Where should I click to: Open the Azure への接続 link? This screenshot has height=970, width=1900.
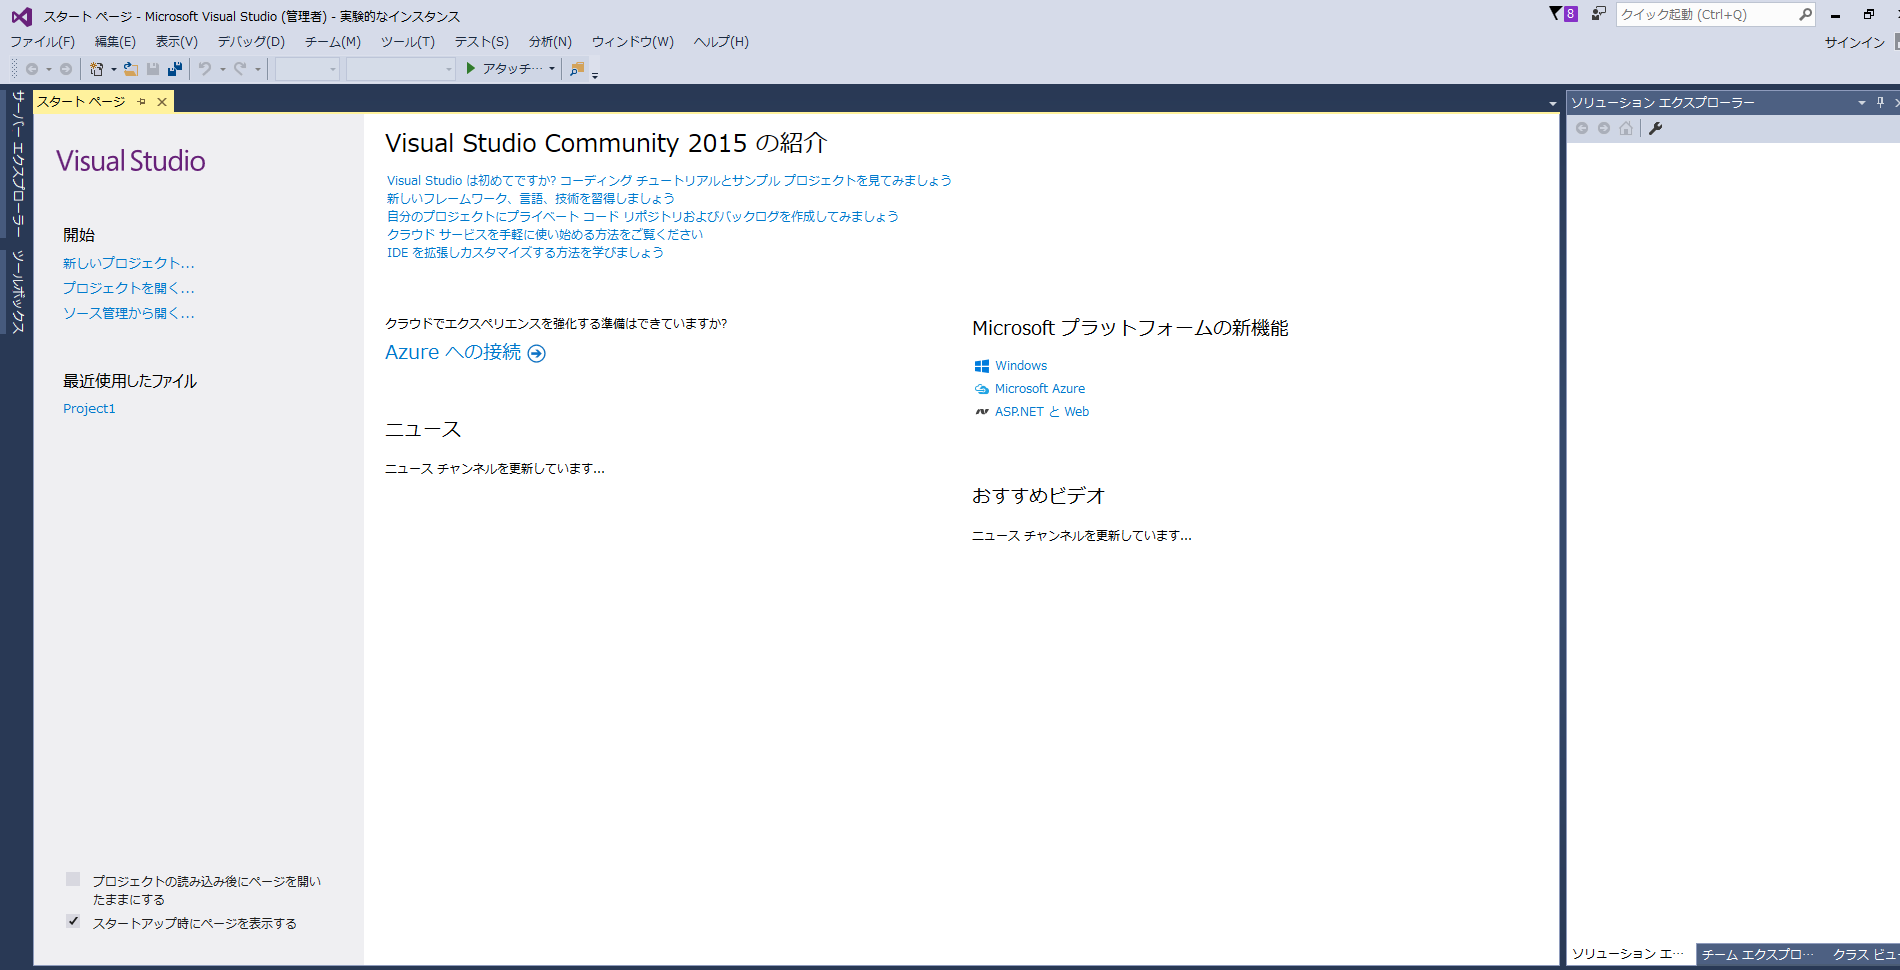pyautogui.click(x=453, y=352)
